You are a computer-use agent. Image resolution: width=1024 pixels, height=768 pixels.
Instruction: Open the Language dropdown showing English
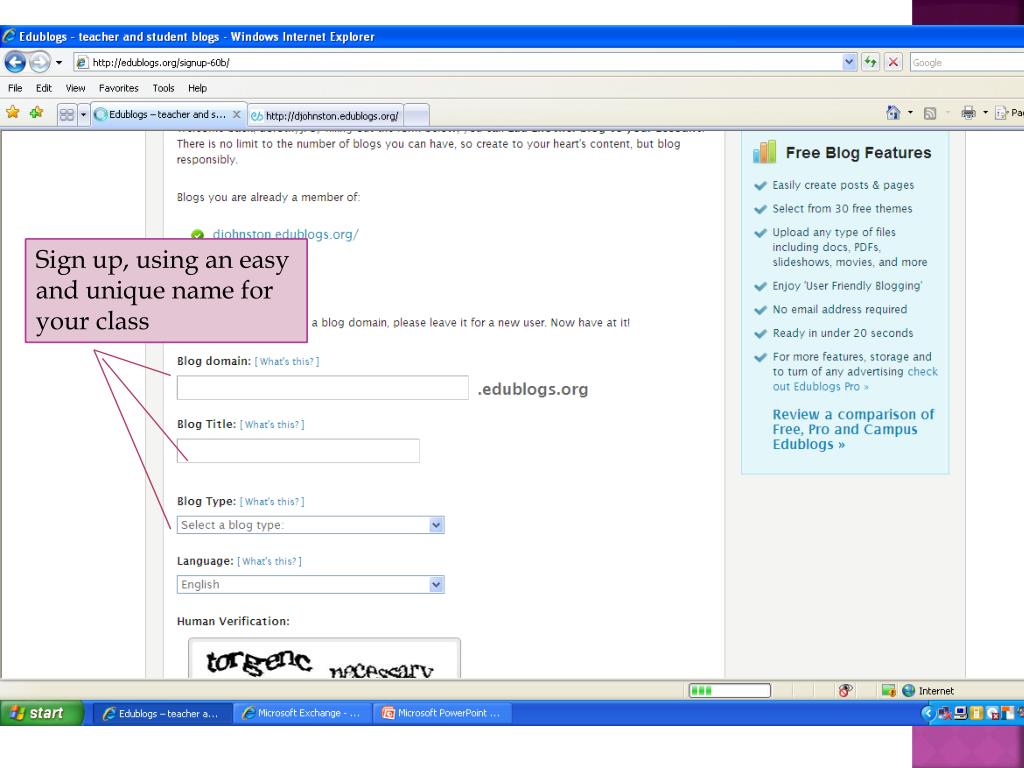[310, 584]
